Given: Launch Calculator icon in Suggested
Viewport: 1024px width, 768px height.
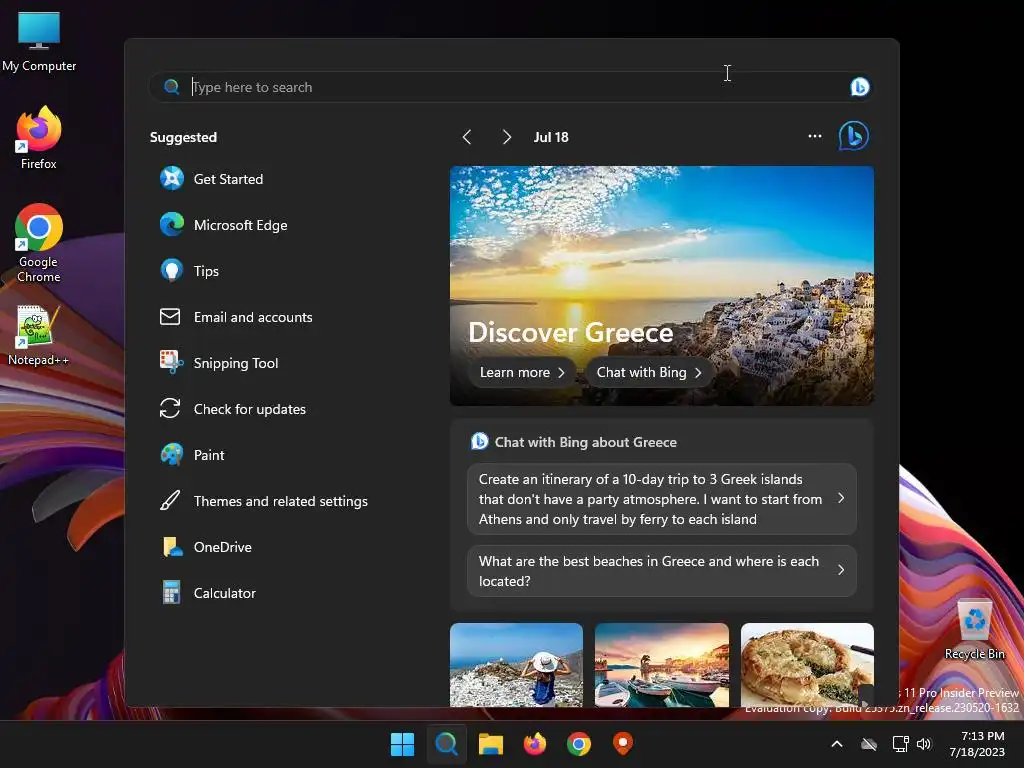Looking at the screenshot, I should (x=171, y=593).
